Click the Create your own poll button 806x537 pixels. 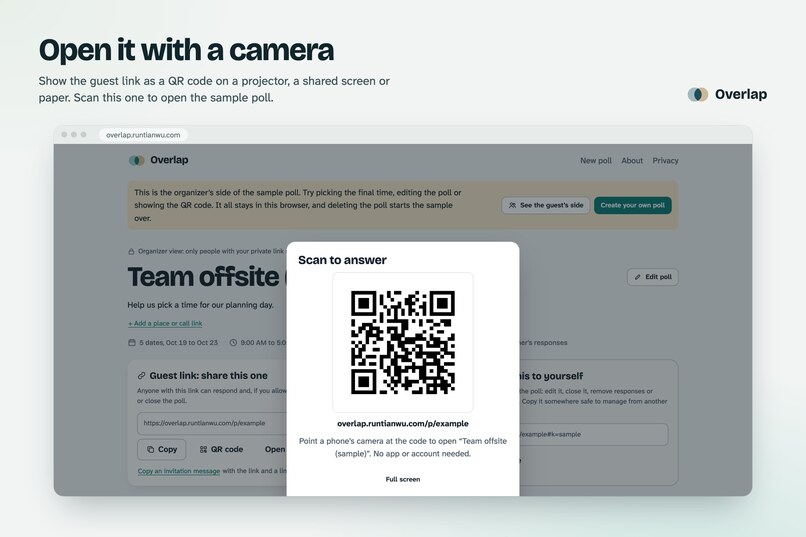coord(632,205)
